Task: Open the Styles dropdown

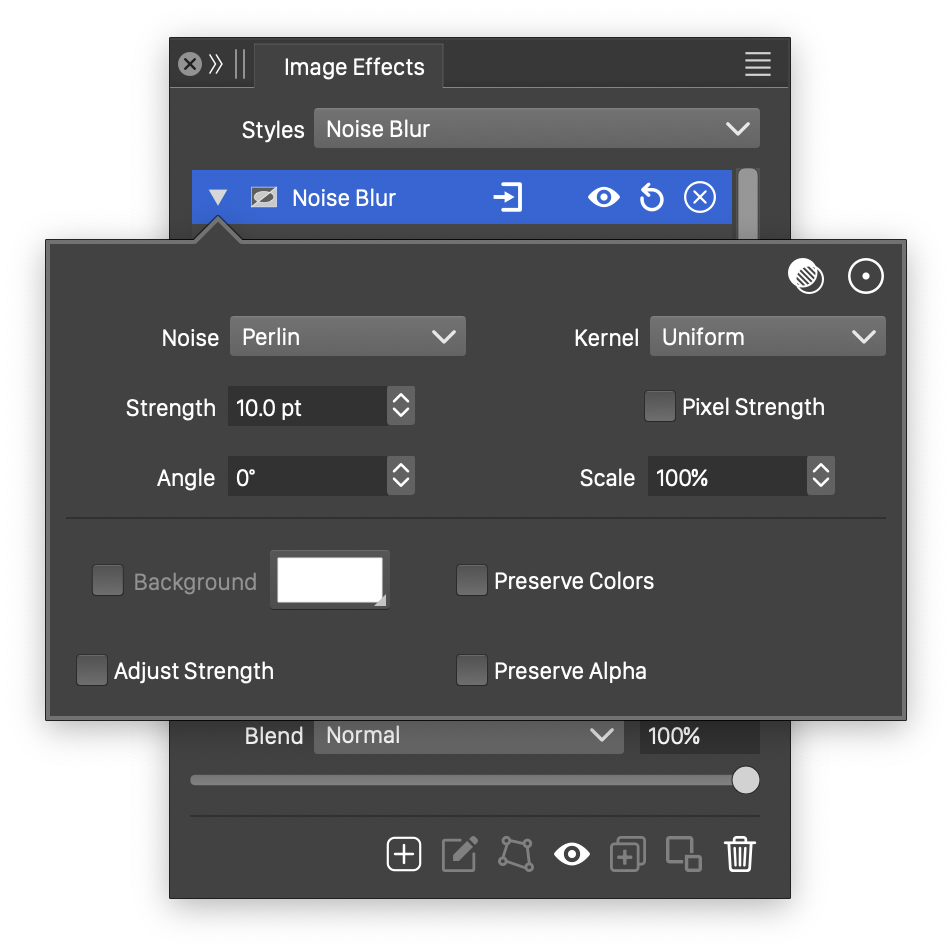Action: 536,129
